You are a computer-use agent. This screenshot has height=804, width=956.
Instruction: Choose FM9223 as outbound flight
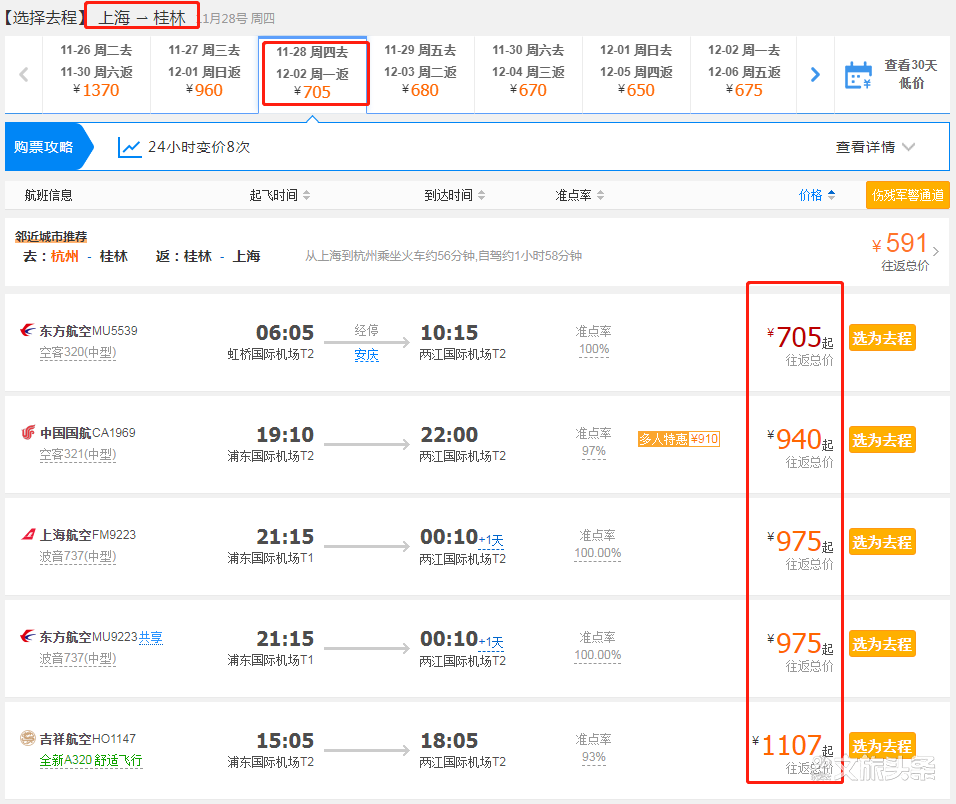click(x=882, y=541)
